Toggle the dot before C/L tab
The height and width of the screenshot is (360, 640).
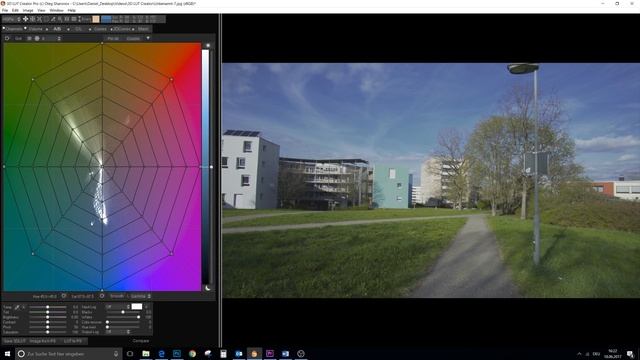click(68, 29)
